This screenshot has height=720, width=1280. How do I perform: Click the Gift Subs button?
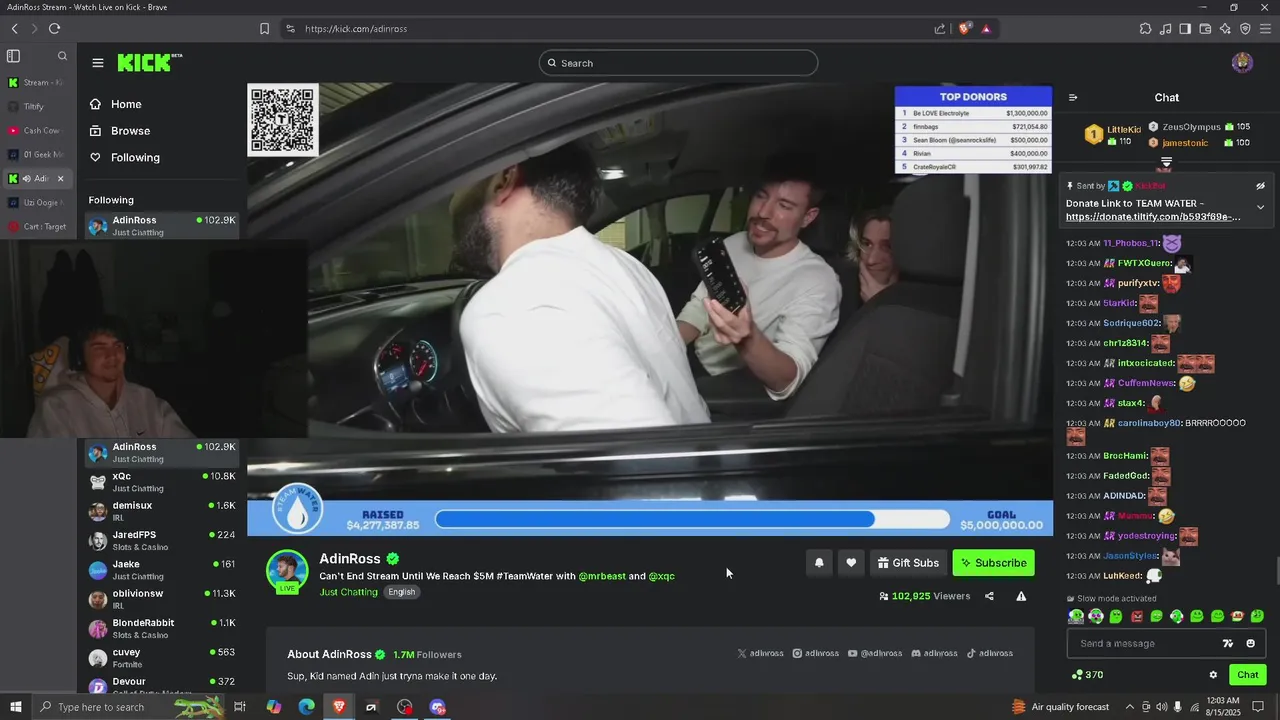click(908, 563)
